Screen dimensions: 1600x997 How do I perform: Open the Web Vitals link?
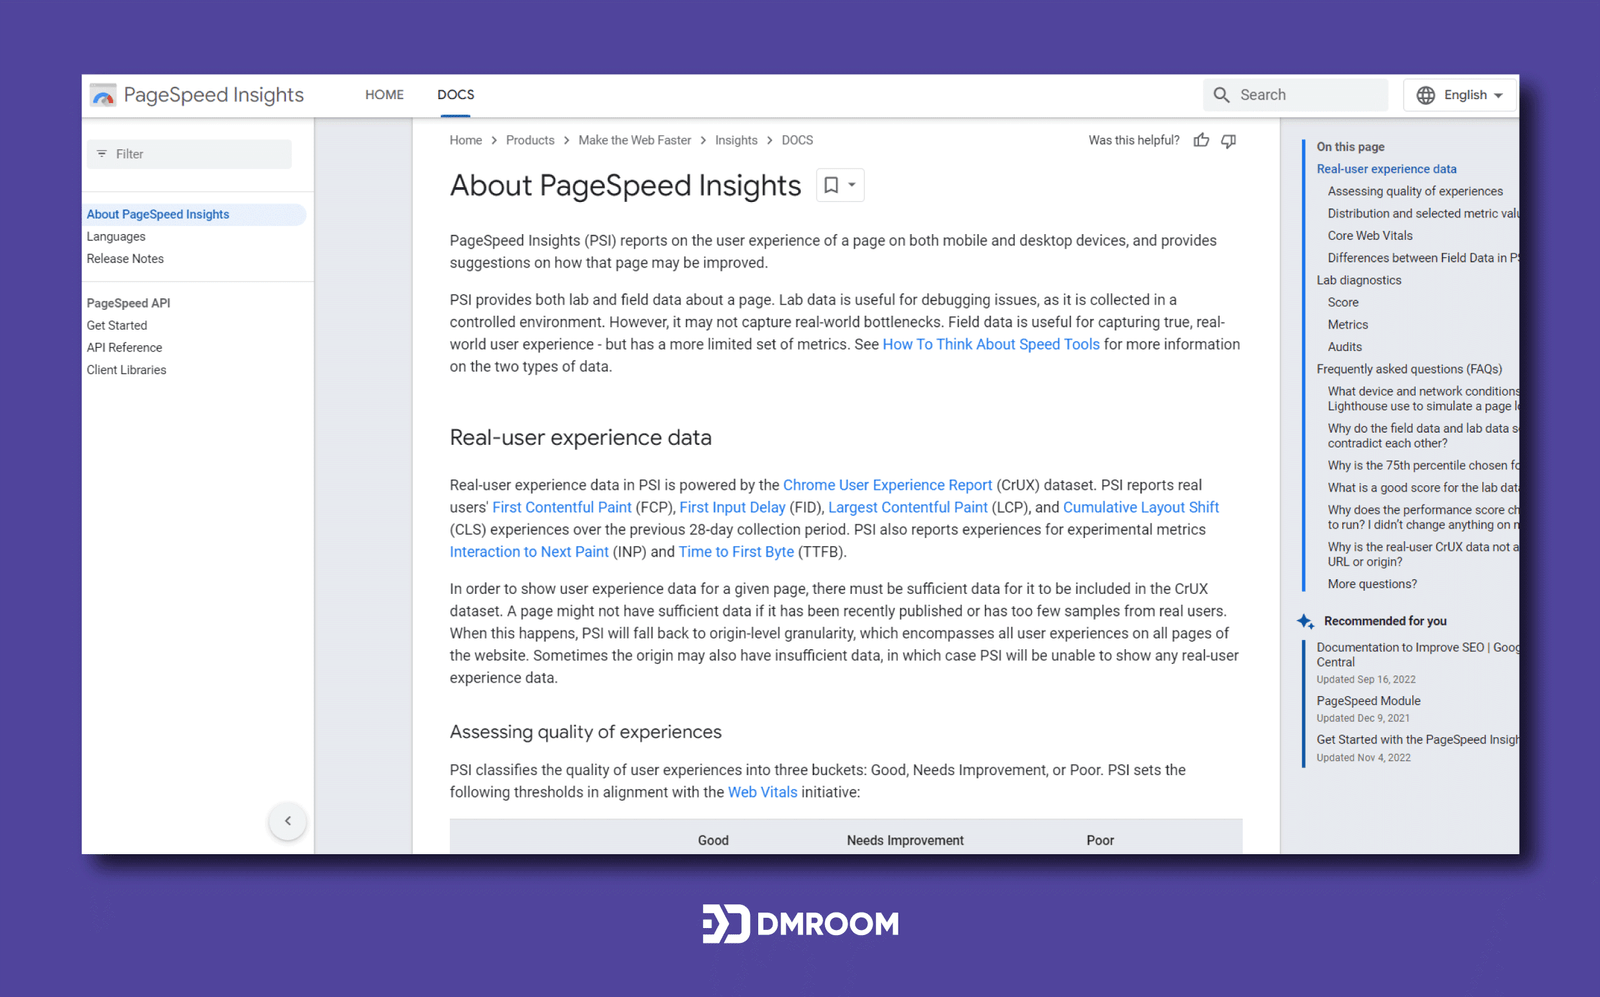tap(763, 792)
